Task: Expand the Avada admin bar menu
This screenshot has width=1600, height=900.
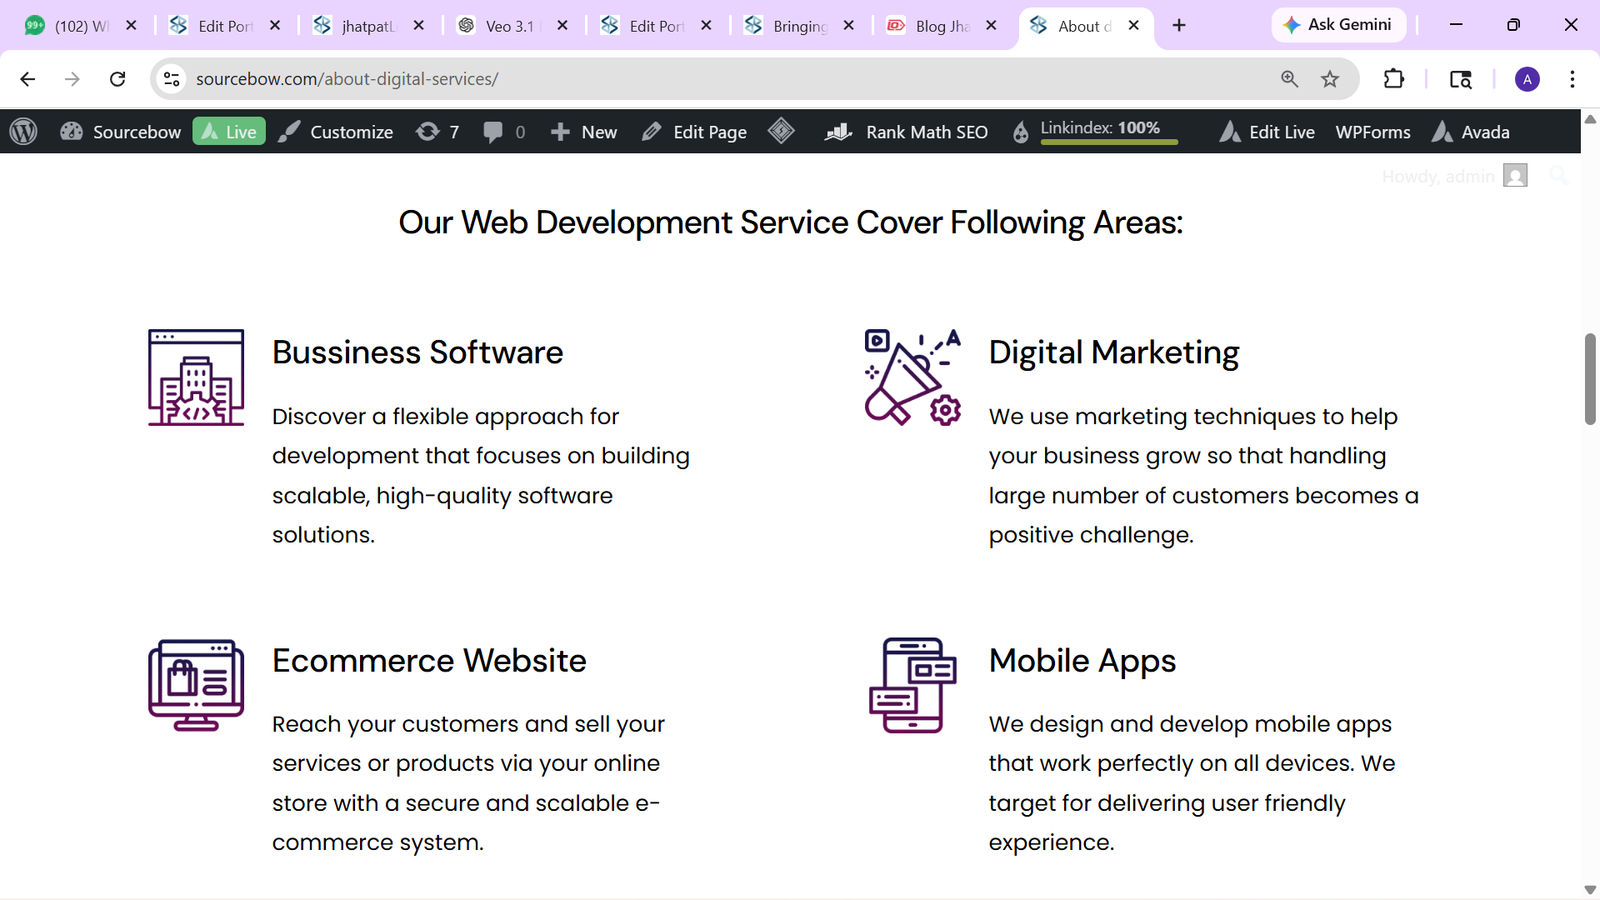Action: [x=1471, y=132]
